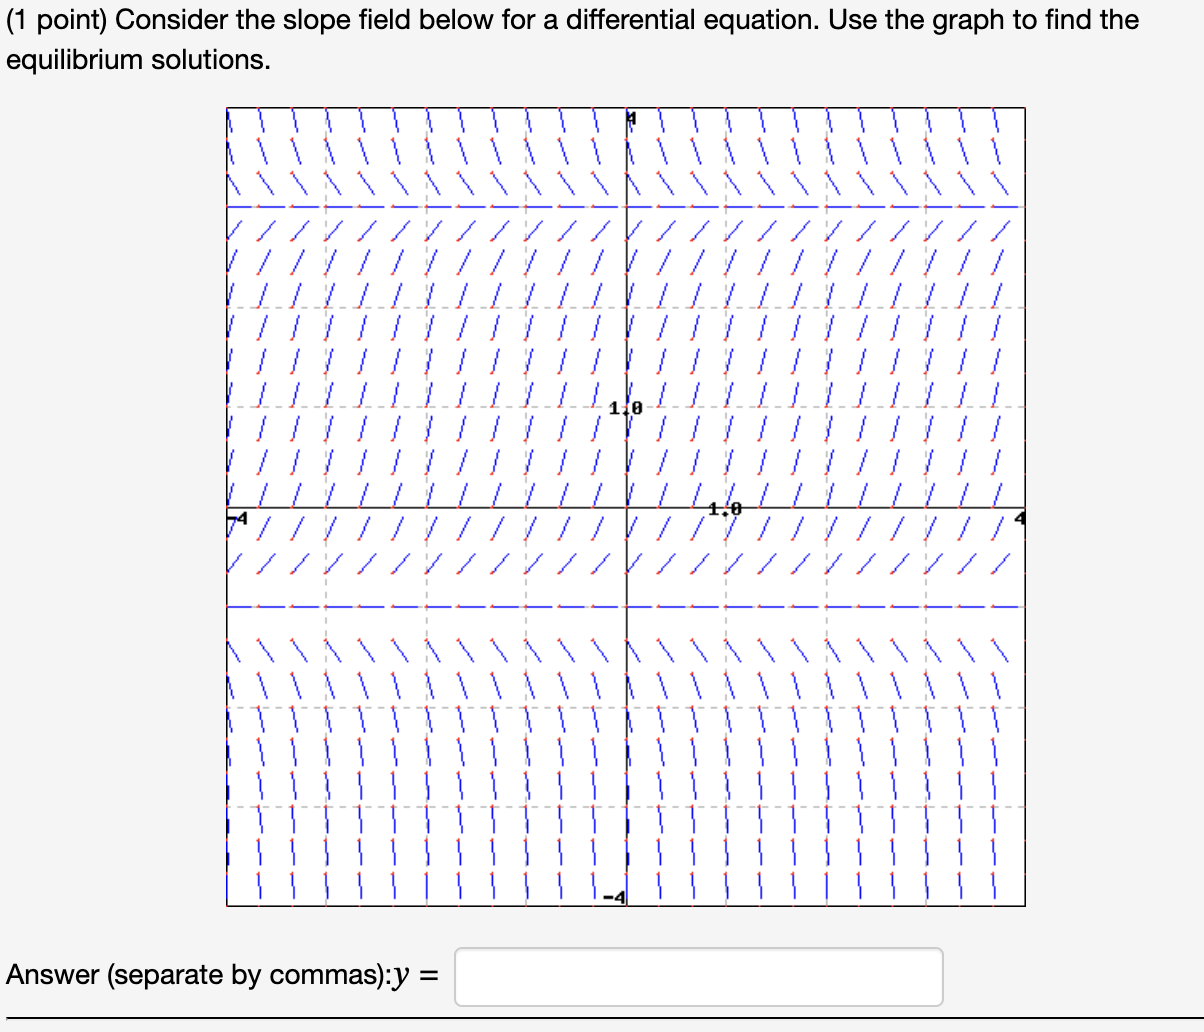1204x1032 pixels.
Task: Click the 4 label at the top axis
Action: (x=629, y=117)
